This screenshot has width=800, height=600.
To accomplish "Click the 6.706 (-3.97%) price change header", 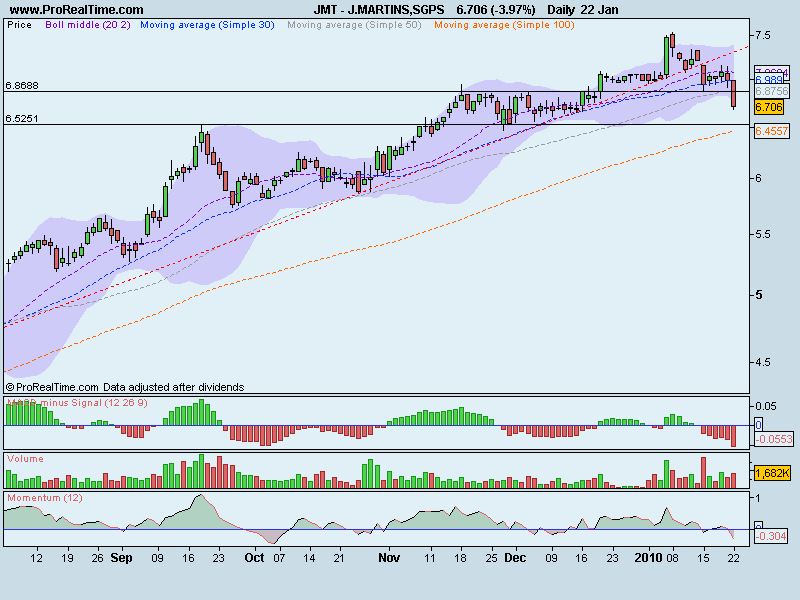I will click(x=496, y=10).
